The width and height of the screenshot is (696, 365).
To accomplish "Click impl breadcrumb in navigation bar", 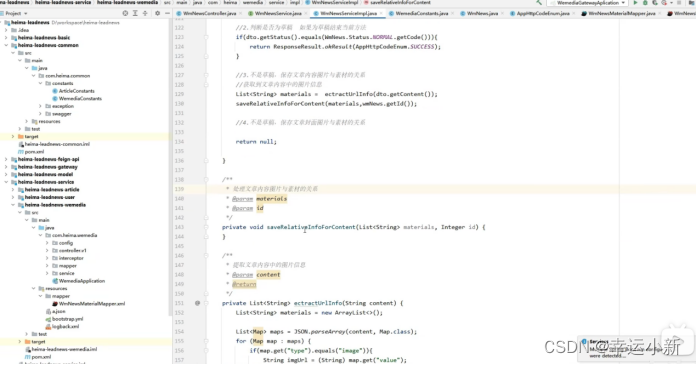I will [x=295, y=3].
